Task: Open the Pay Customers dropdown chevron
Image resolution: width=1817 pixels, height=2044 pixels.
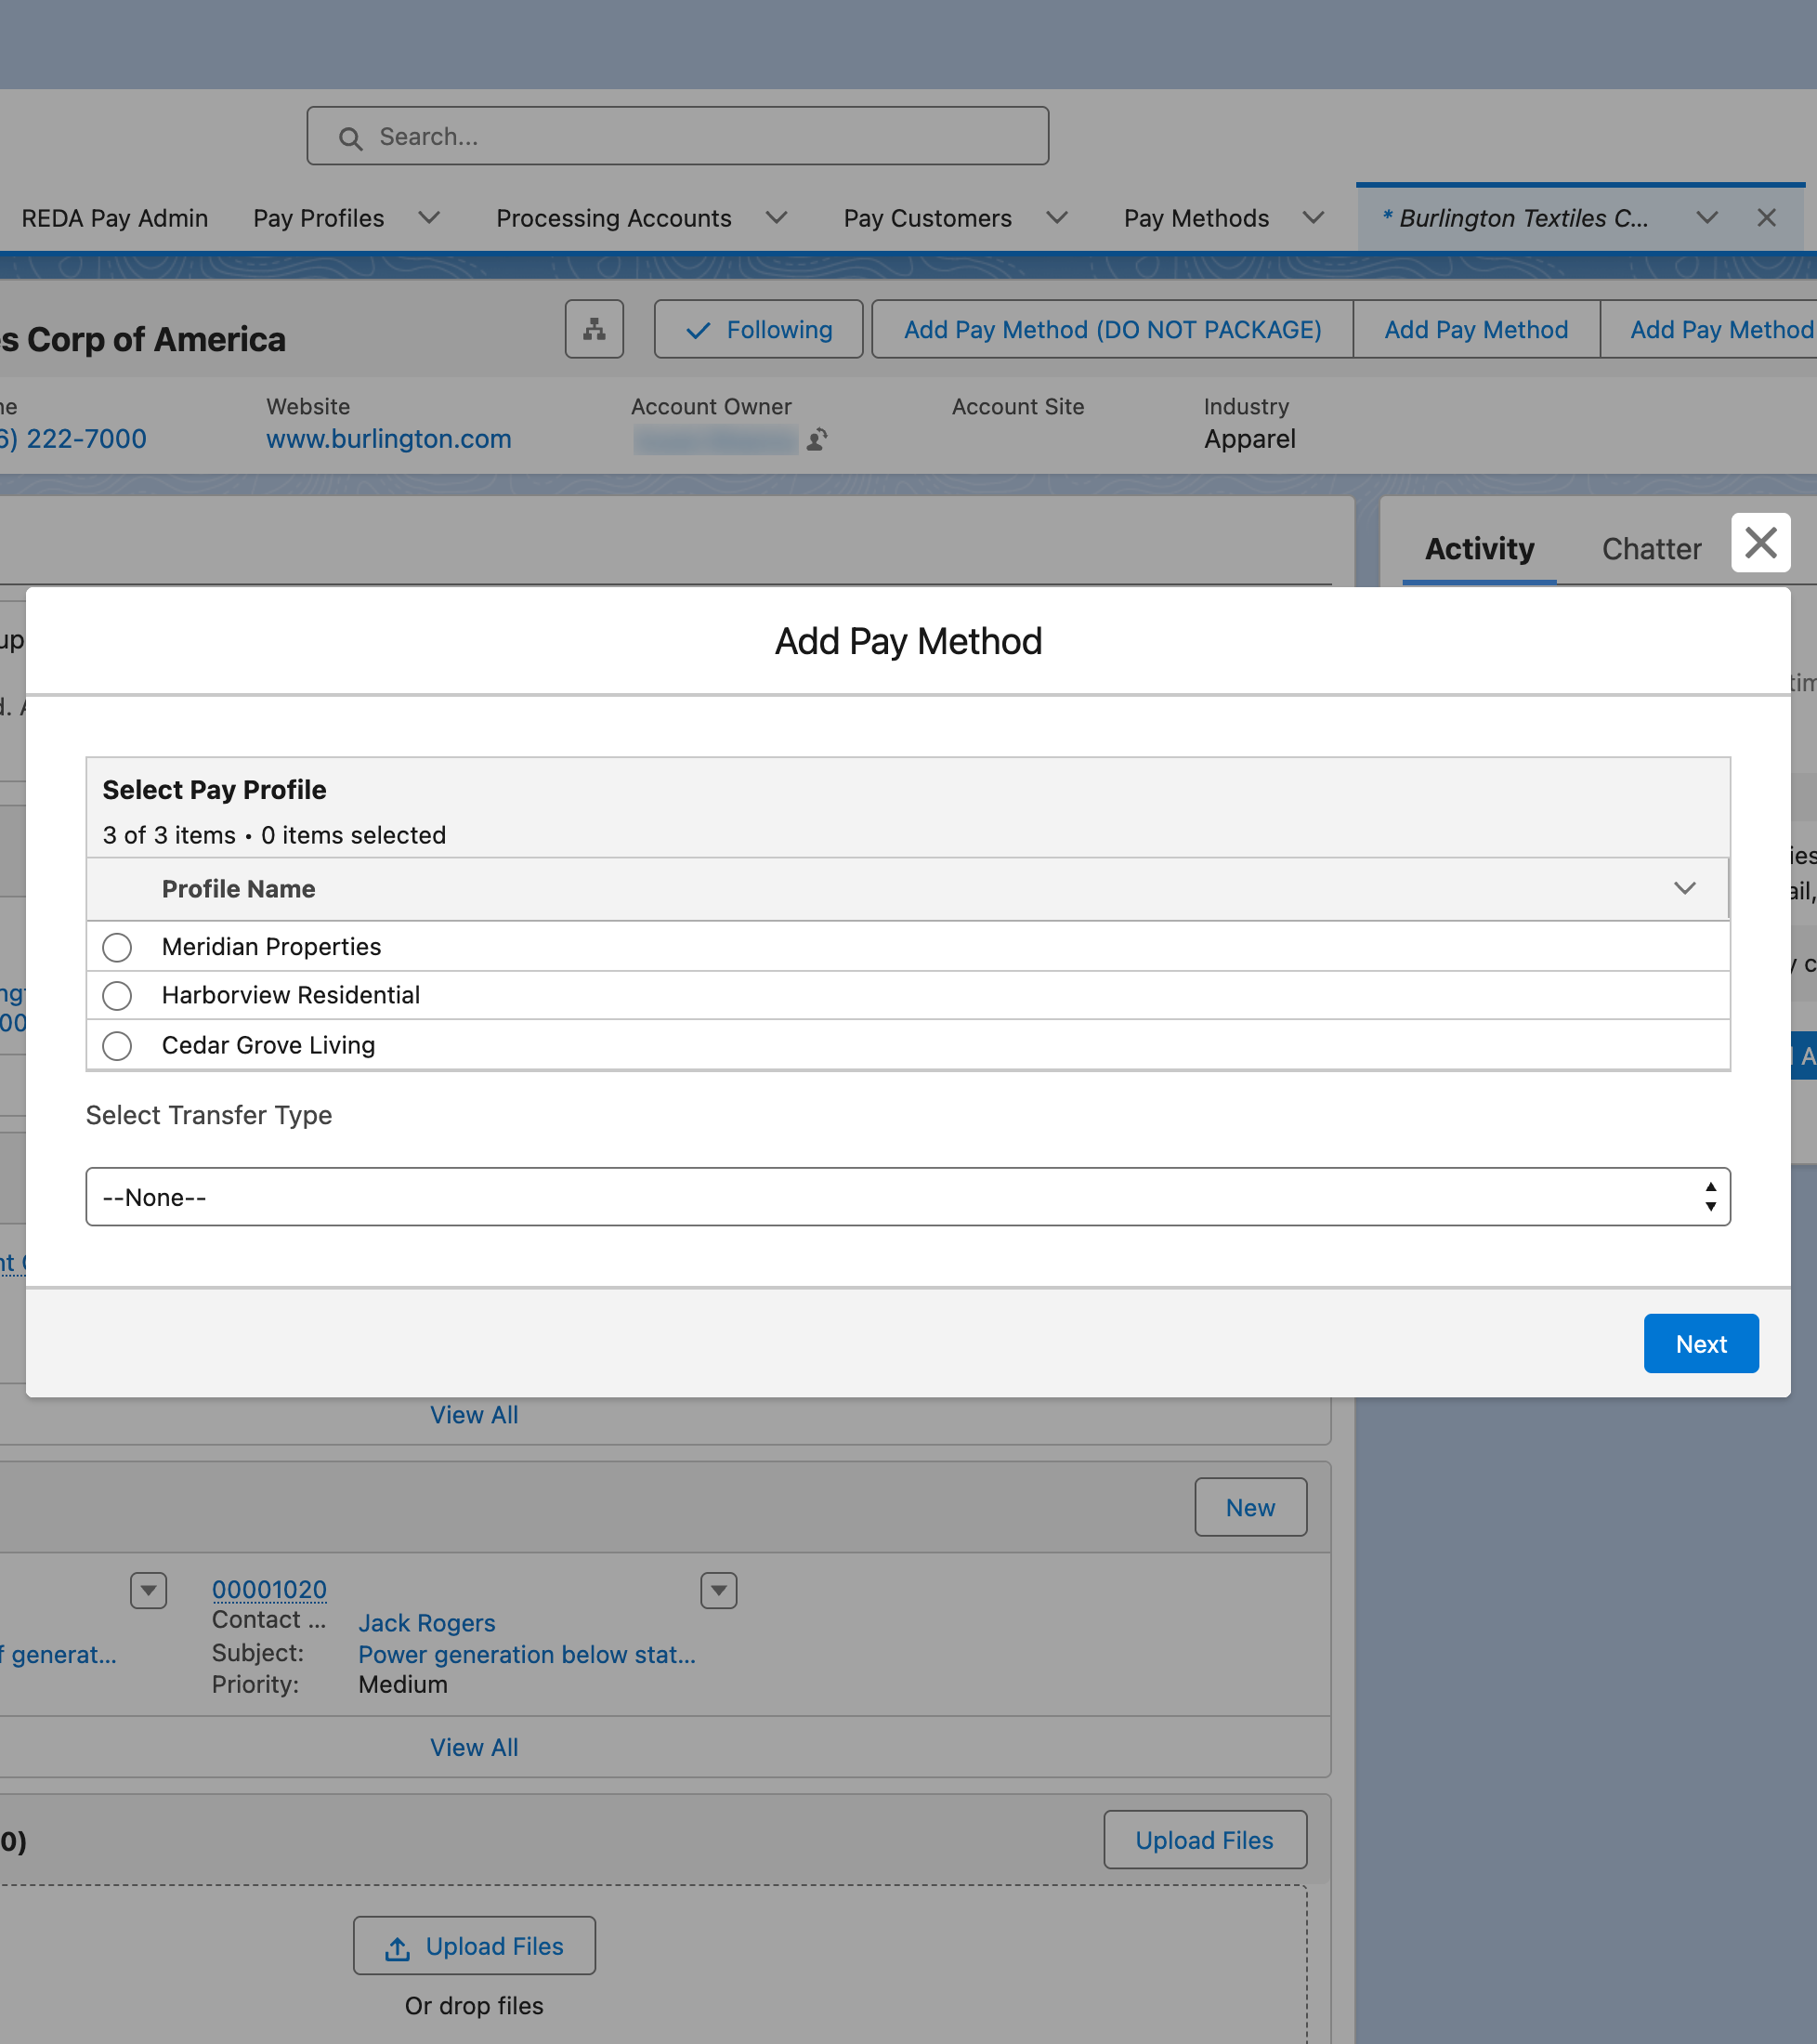Action: point(1057,218)
